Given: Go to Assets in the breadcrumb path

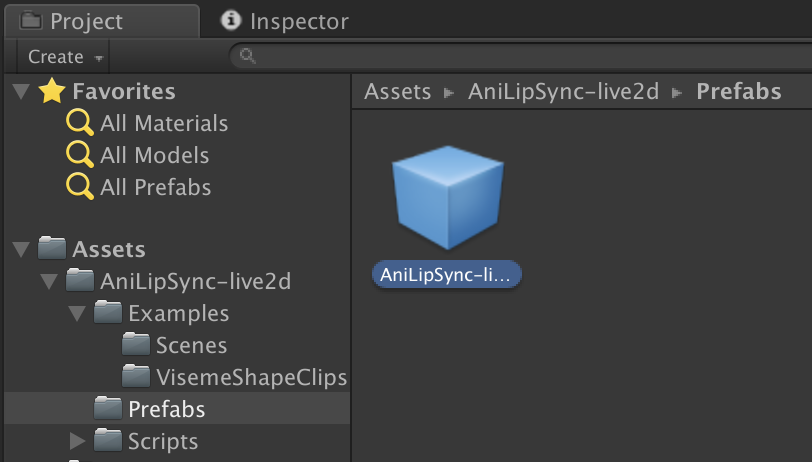Looking at the screenshot, I should pyautogui.click(x=397, y=92).
